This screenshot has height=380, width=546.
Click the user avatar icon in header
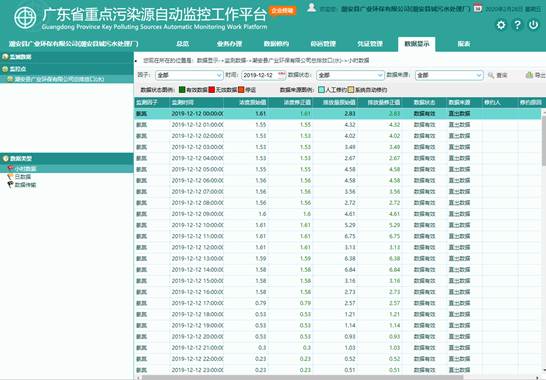(312, 8)
